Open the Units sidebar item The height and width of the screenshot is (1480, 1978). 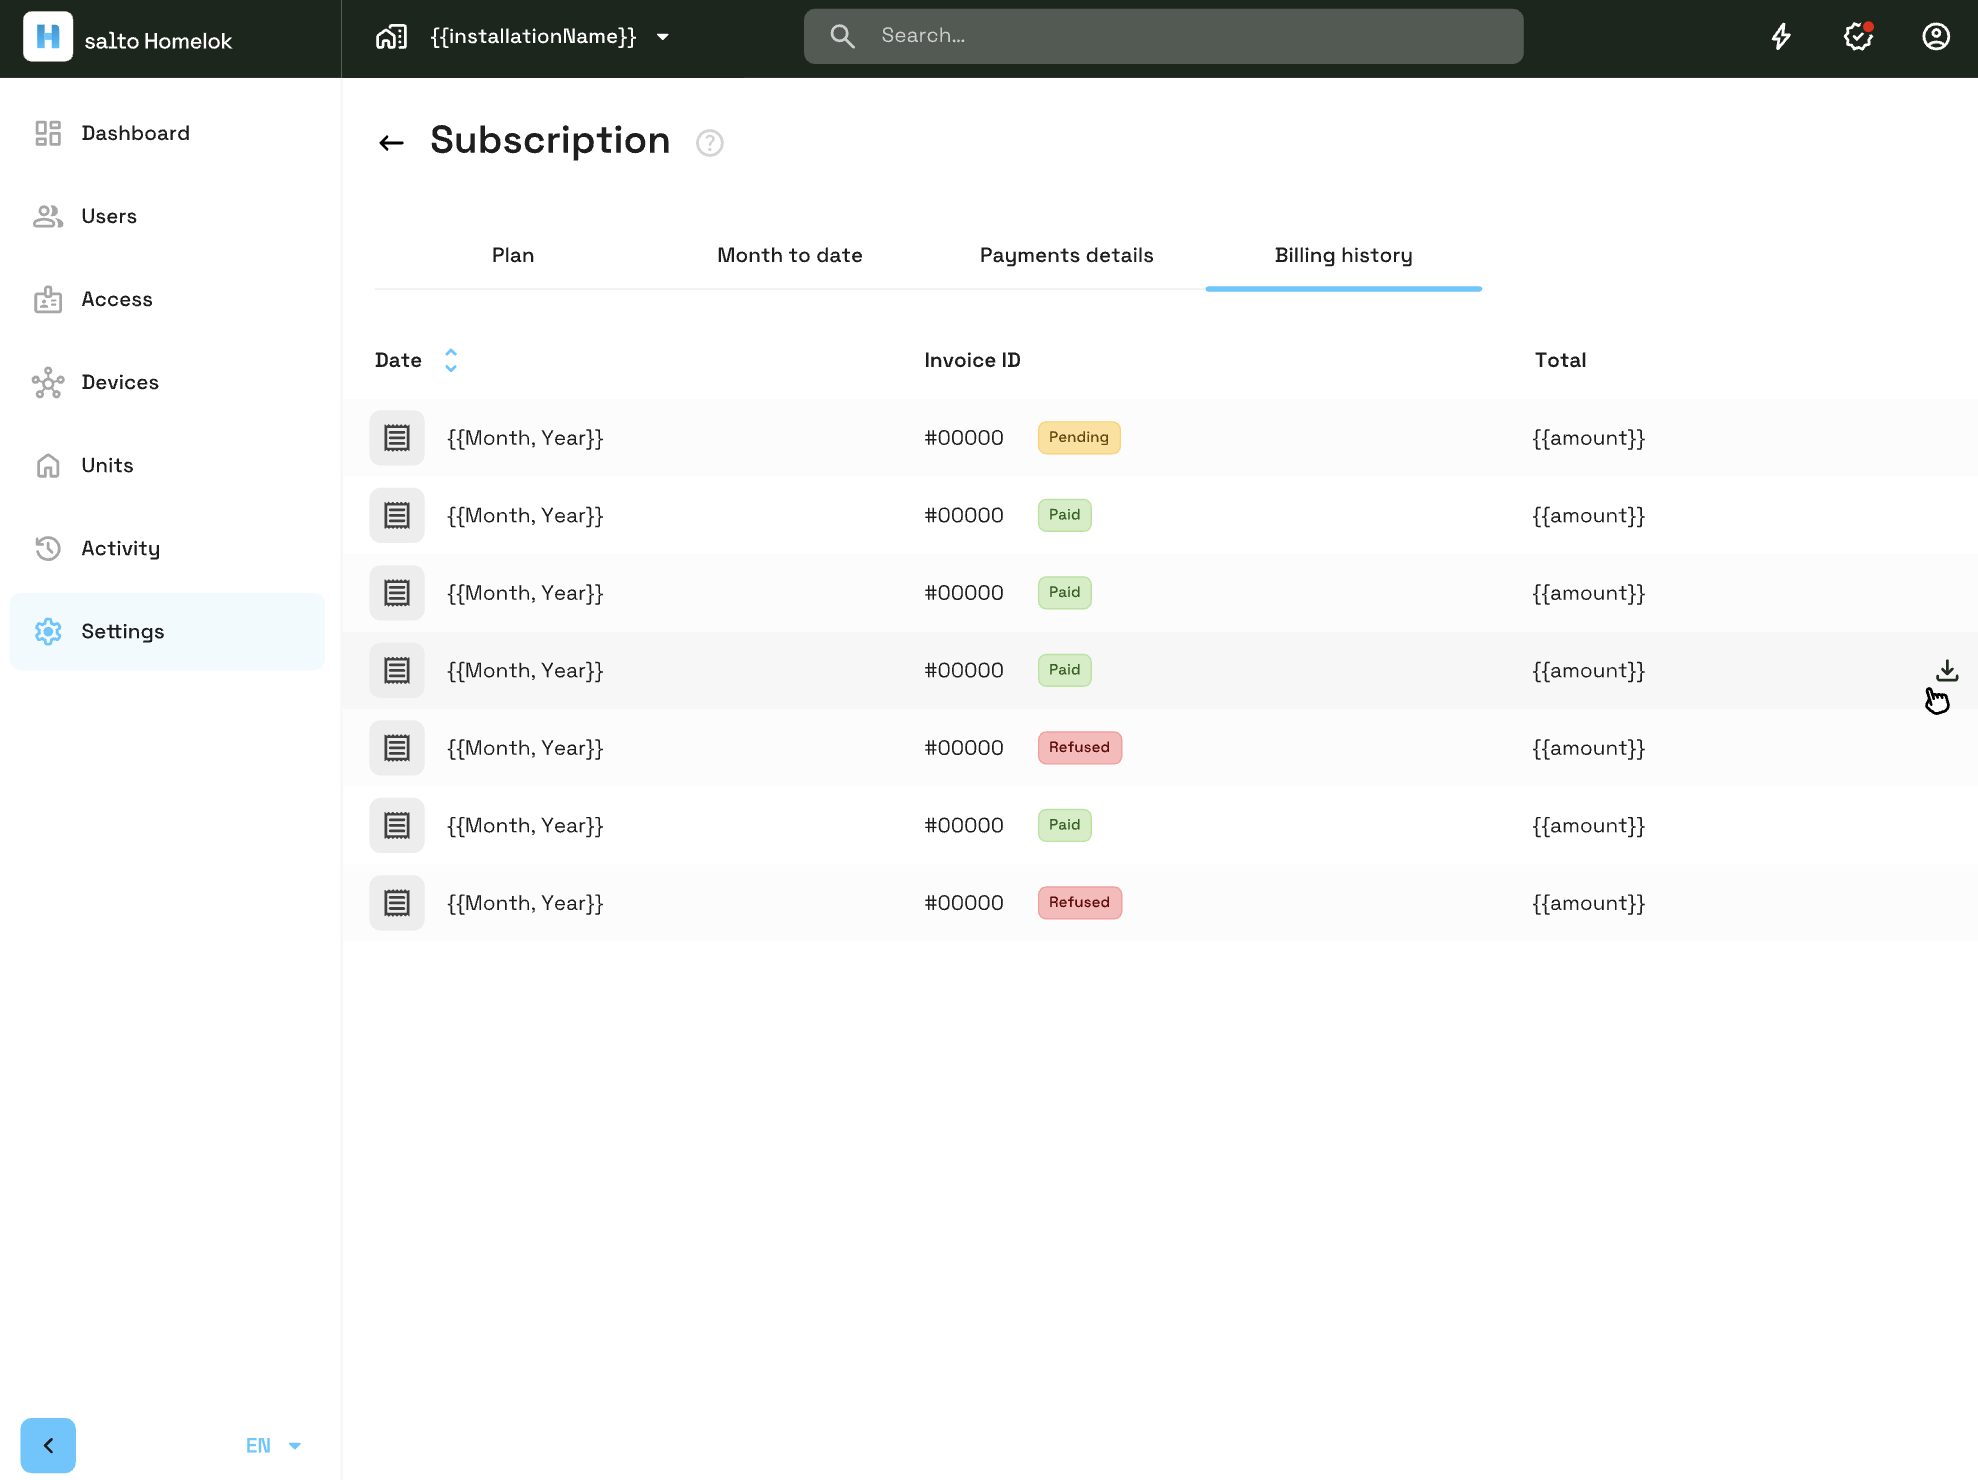pyautogui.click(x=167, y=465)
